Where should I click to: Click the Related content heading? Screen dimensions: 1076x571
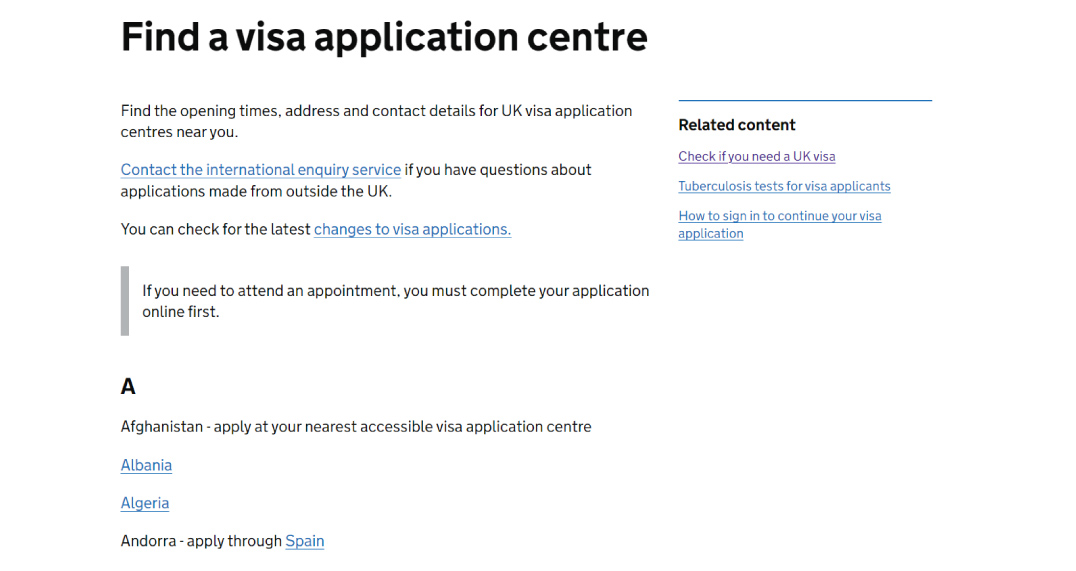click(737, 125)
